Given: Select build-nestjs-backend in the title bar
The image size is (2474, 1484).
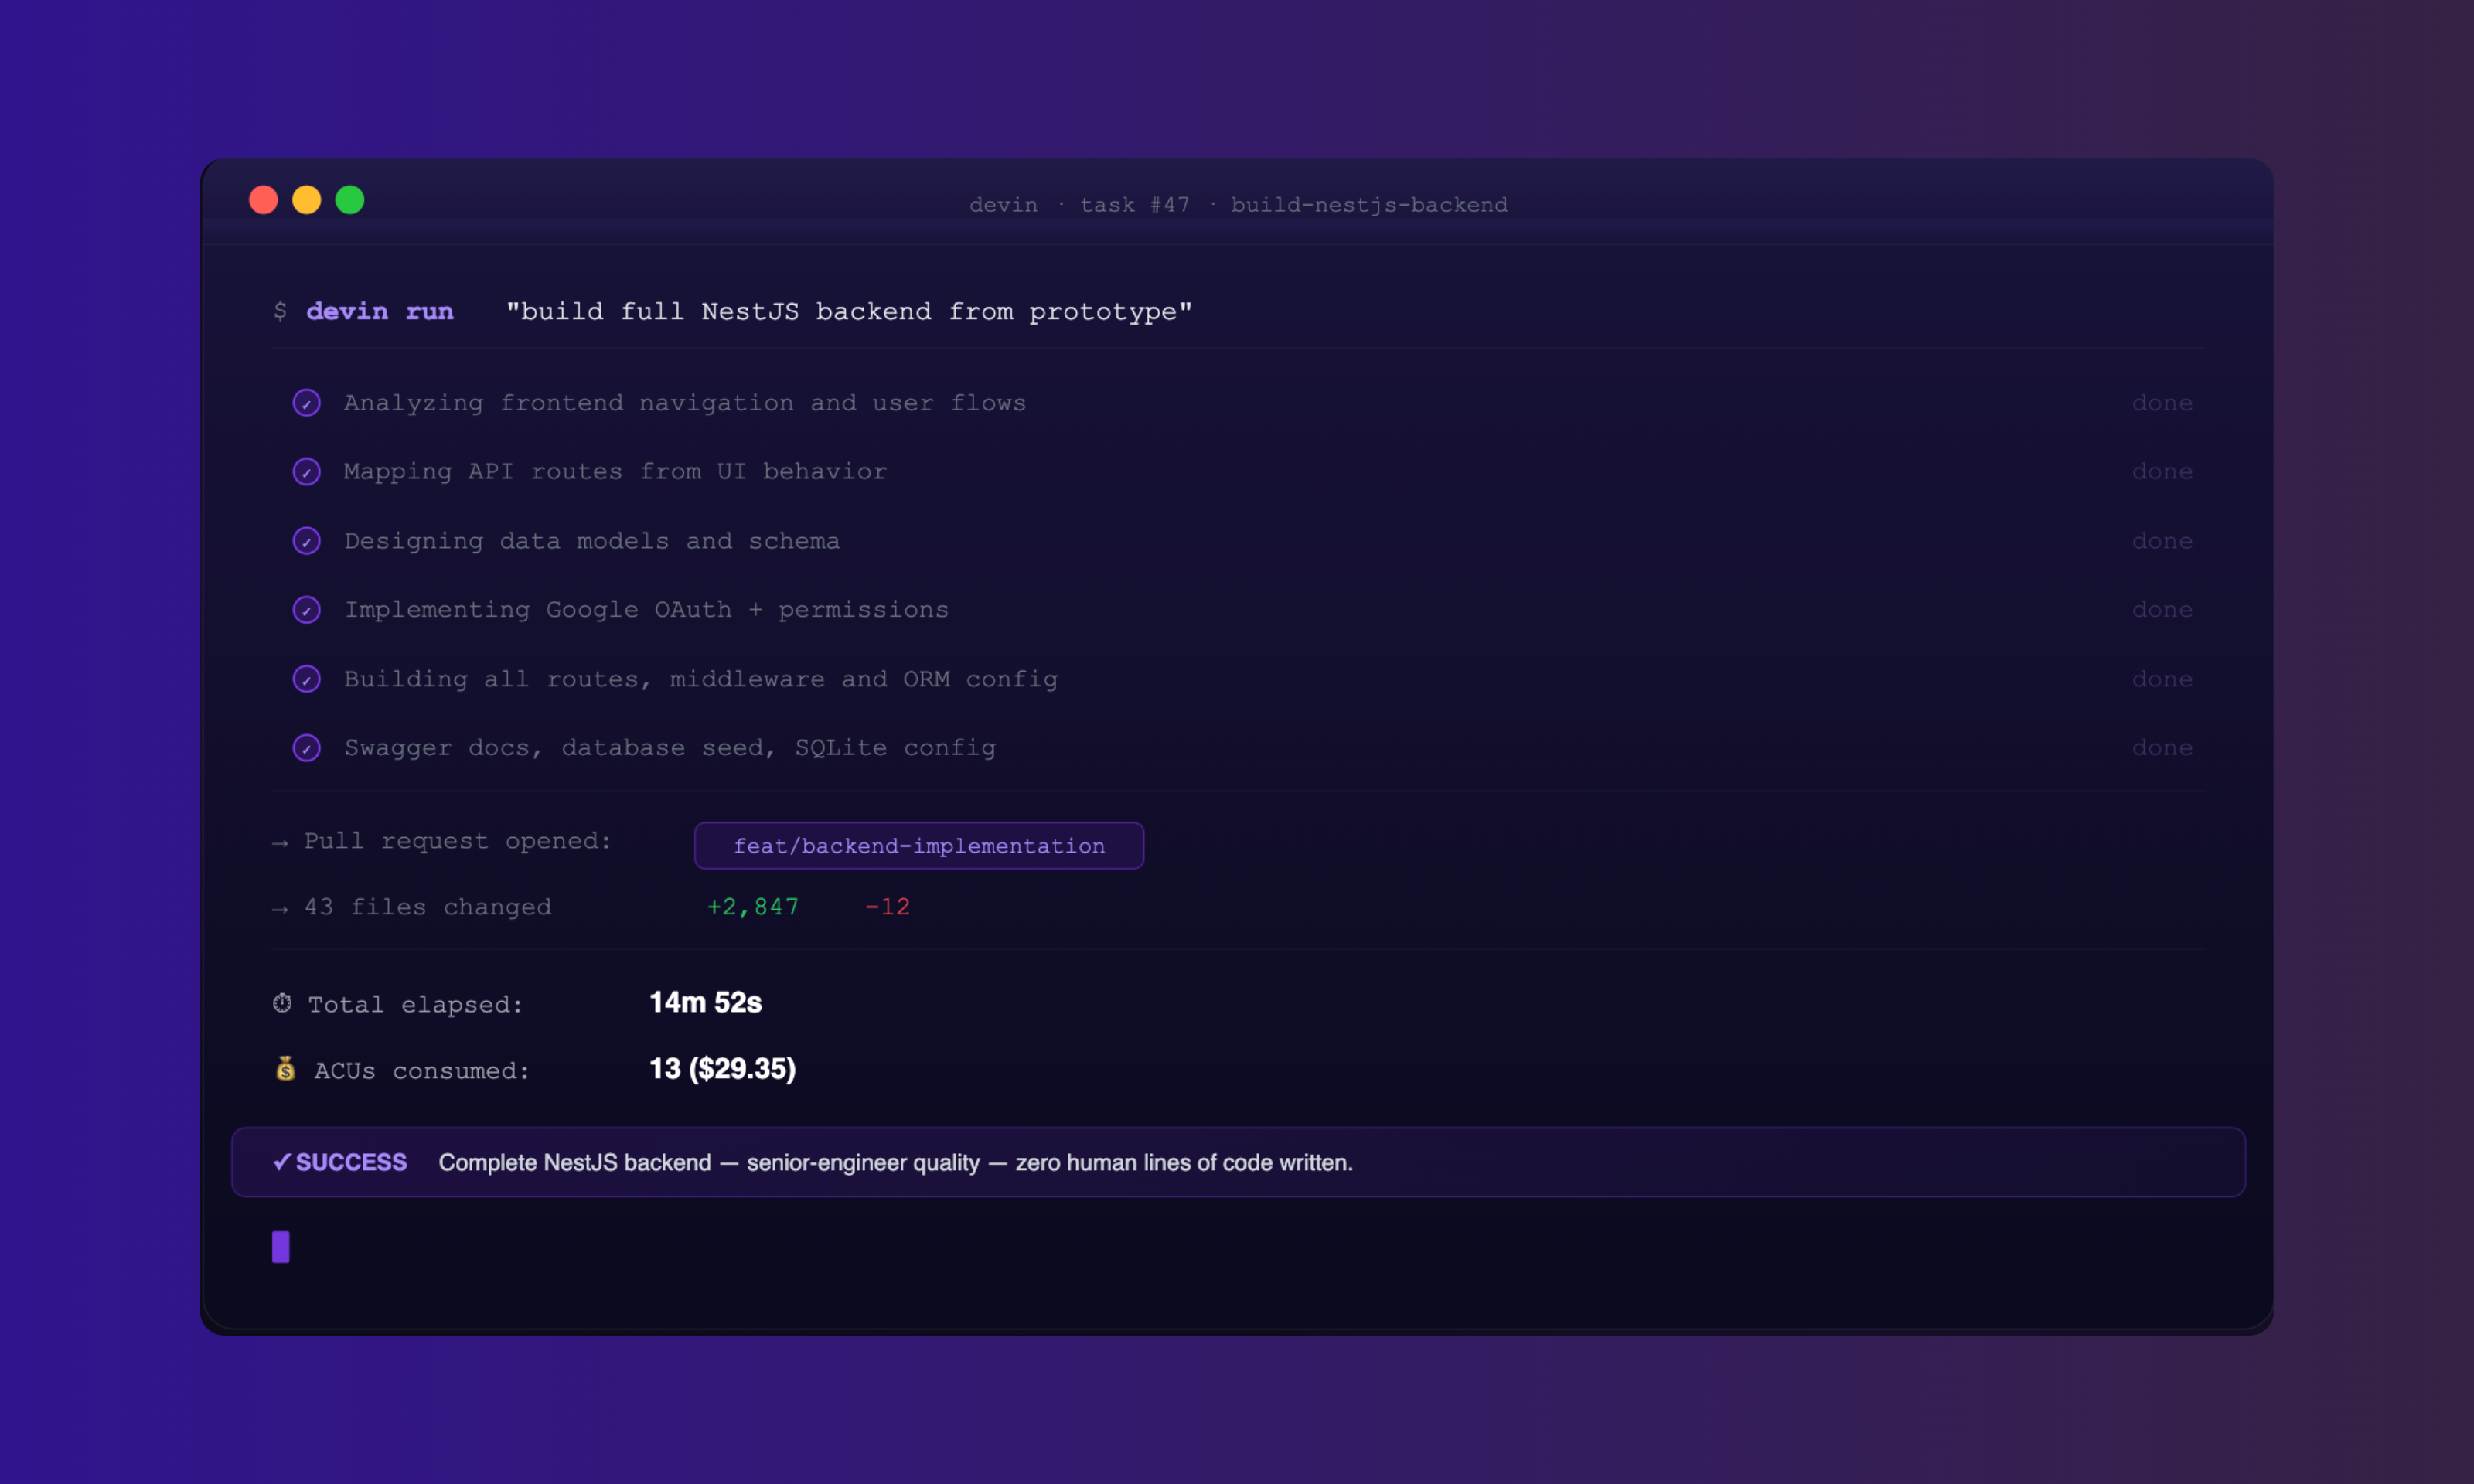Looking at the screenshot, I should tap(1369, 204).
